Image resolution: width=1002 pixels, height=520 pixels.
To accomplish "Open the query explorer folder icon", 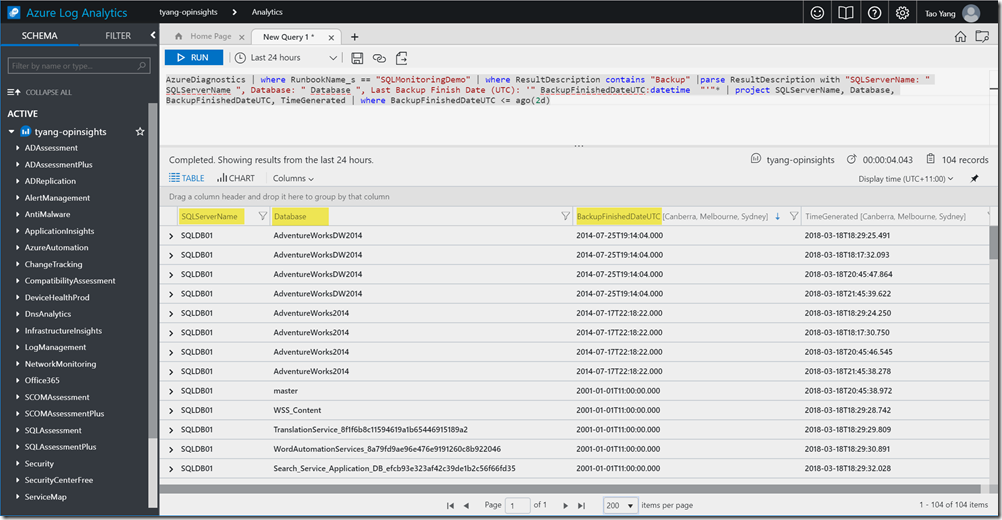I will 982,36.
